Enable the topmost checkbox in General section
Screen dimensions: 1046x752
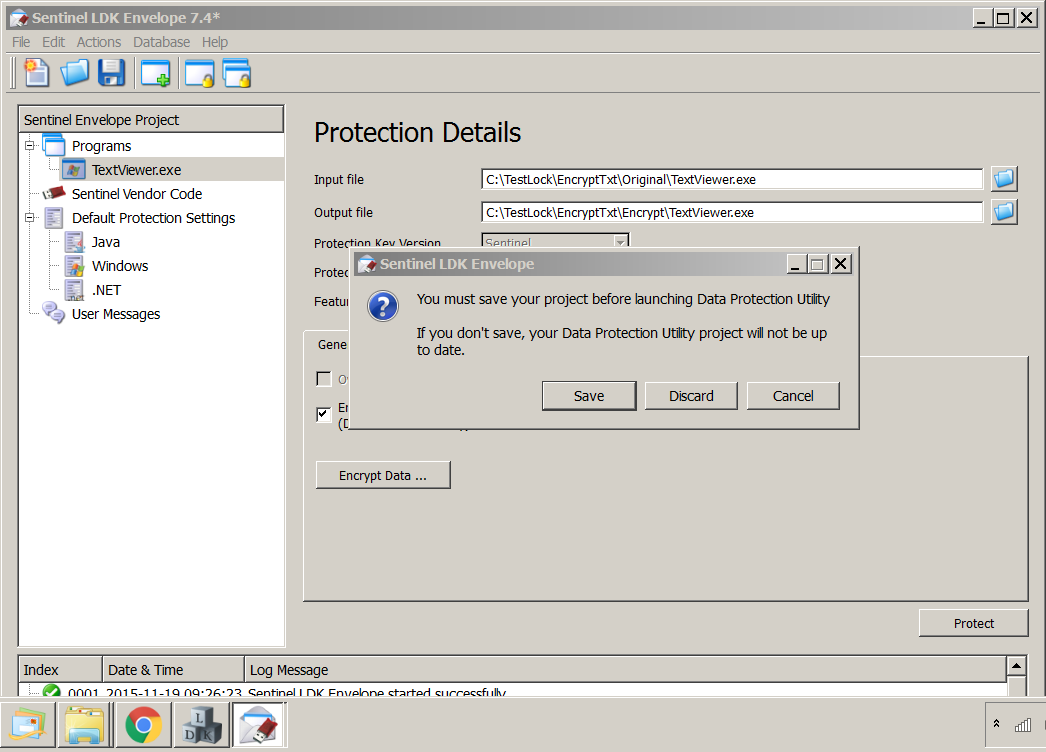pos(323,378)
